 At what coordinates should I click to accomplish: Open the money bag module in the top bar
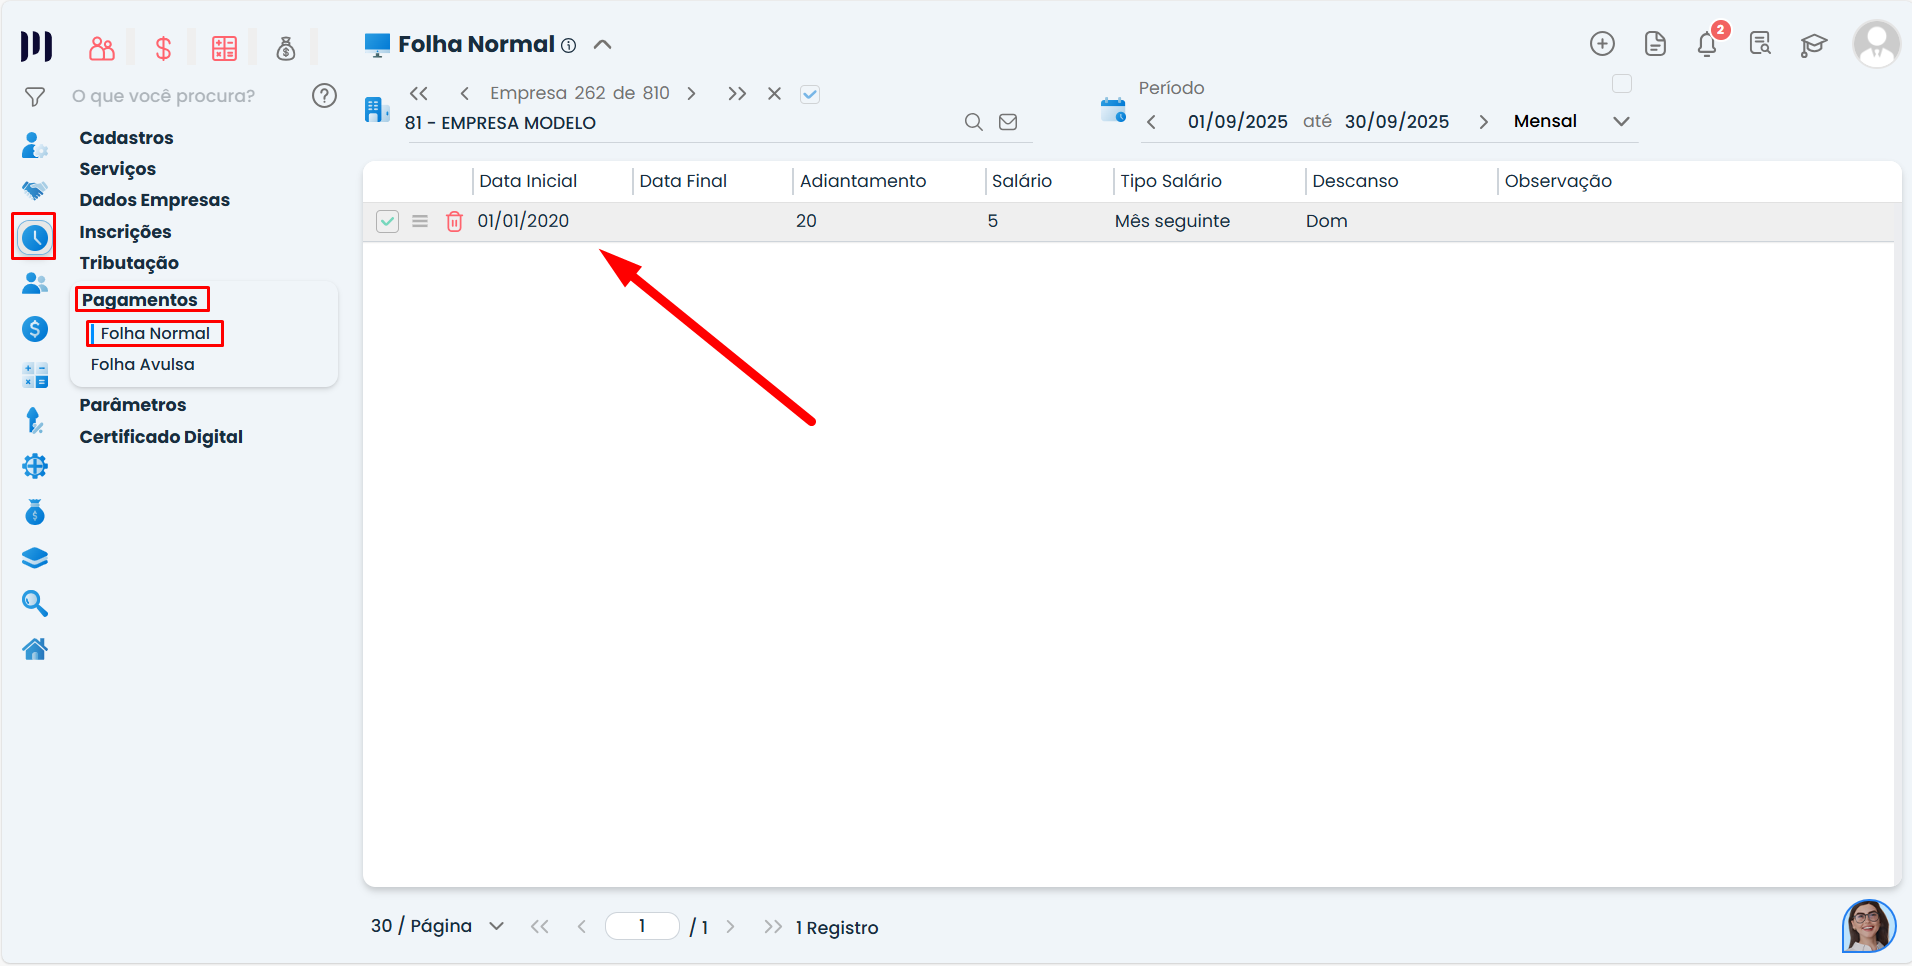click(286, 47)
